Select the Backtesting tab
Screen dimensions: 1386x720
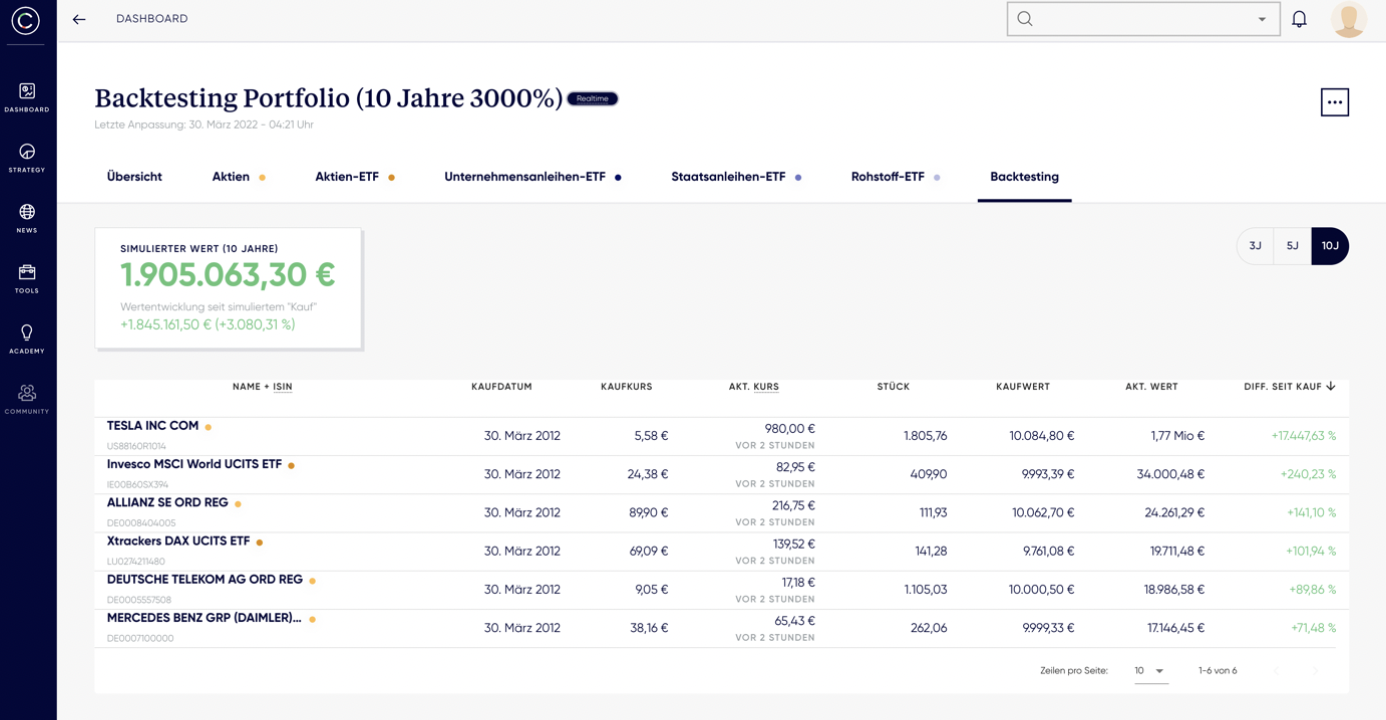tap(1024, 177)
